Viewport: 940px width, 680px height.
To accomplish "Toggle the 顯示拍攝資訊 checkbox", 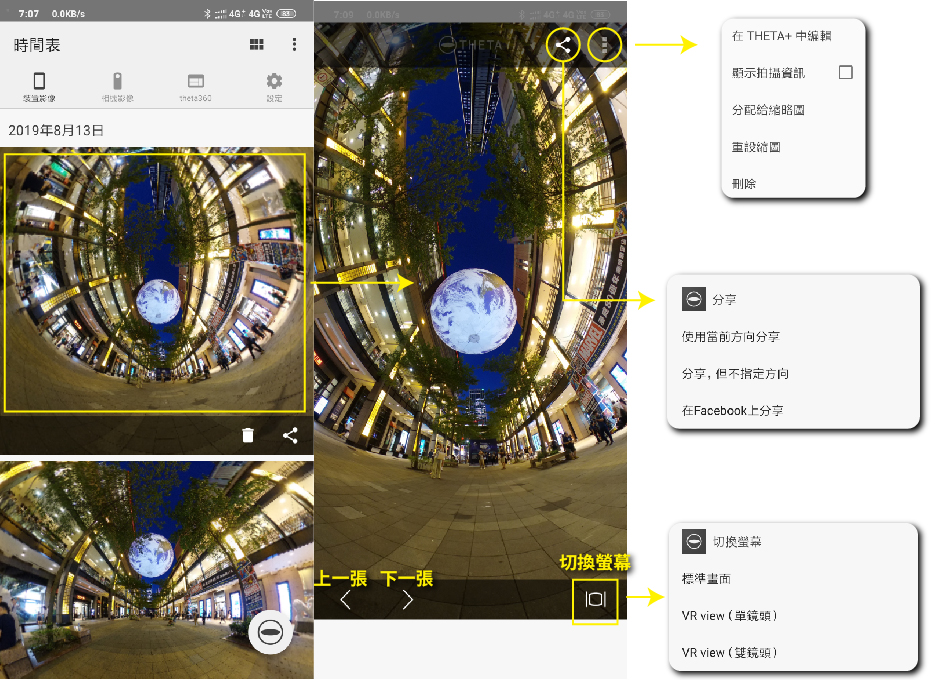I will coord(845,73).
